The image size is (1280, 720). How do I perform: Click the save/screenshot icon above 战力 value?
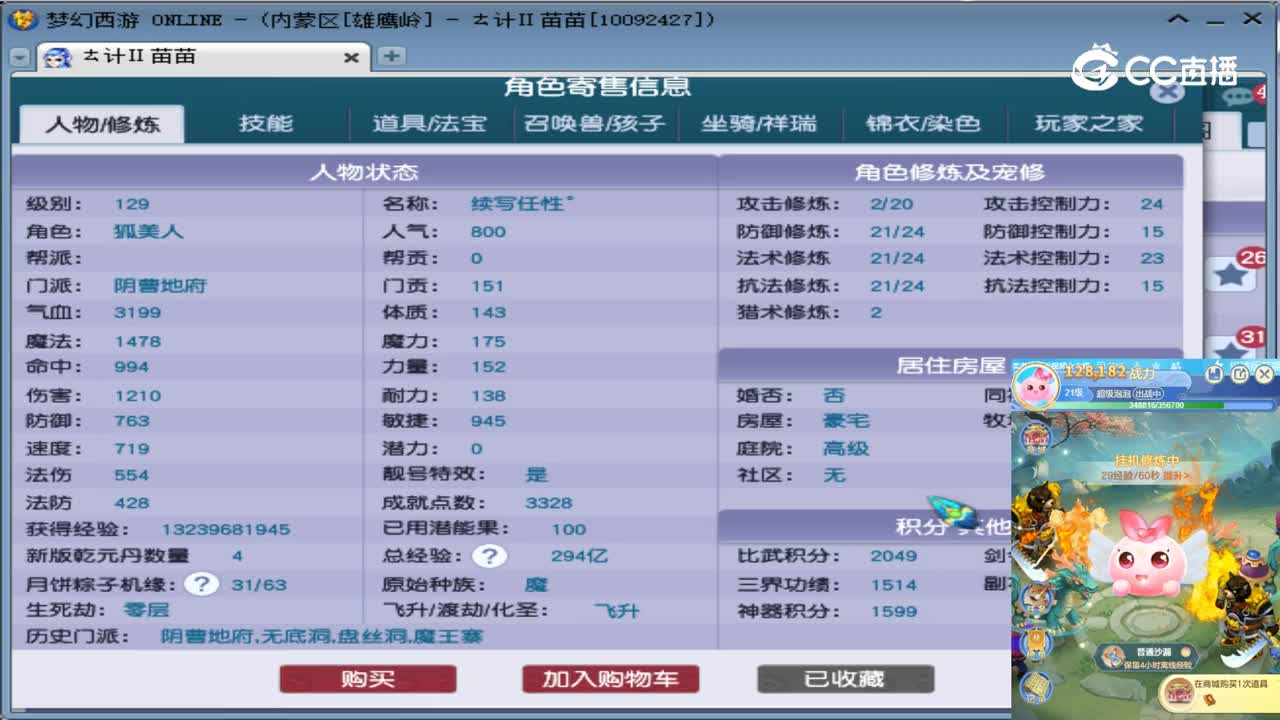point(1214,374)
